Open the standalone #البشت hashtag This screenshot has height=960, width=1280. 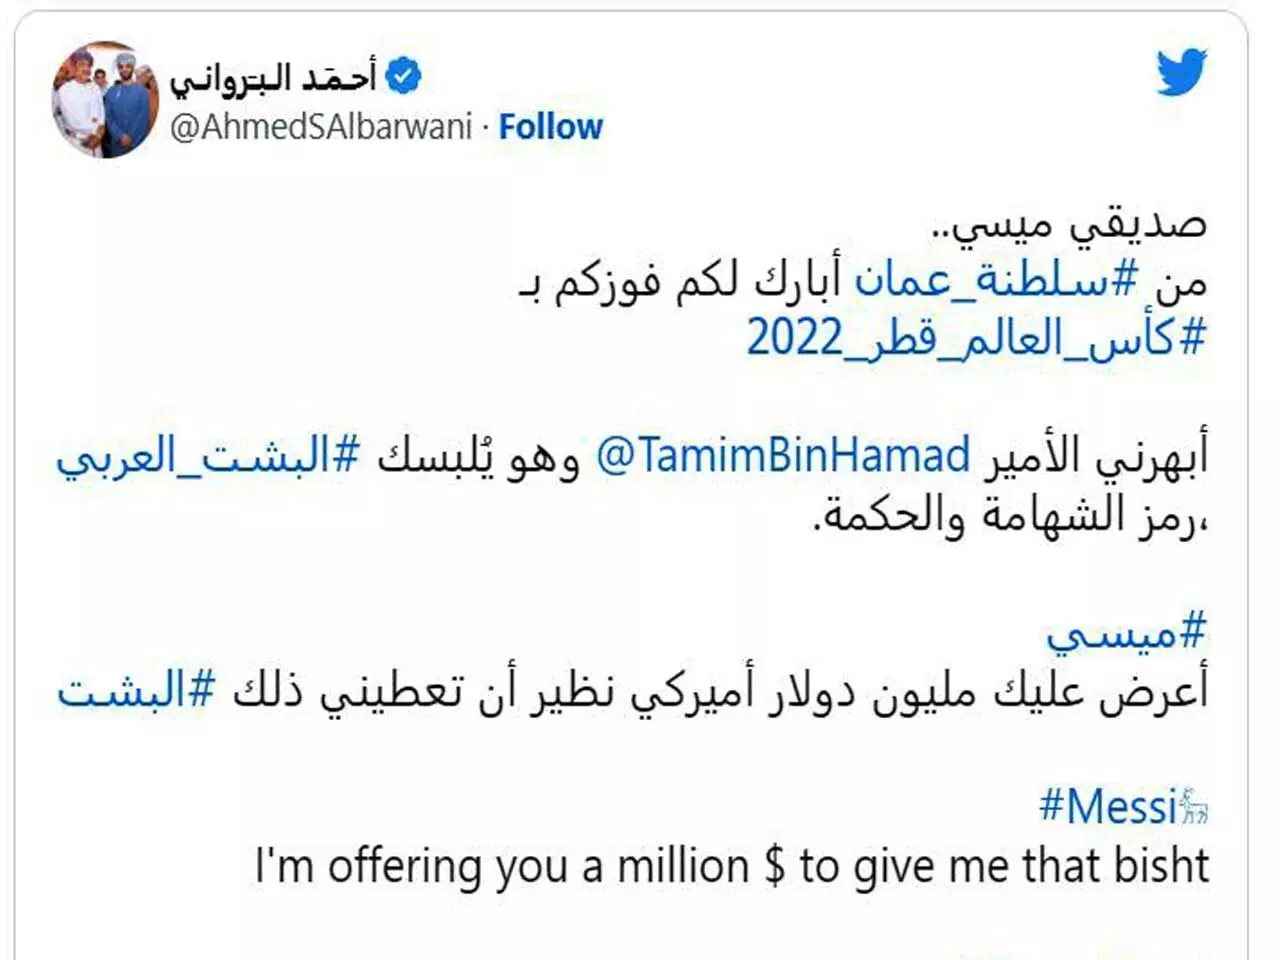[136, 690]
